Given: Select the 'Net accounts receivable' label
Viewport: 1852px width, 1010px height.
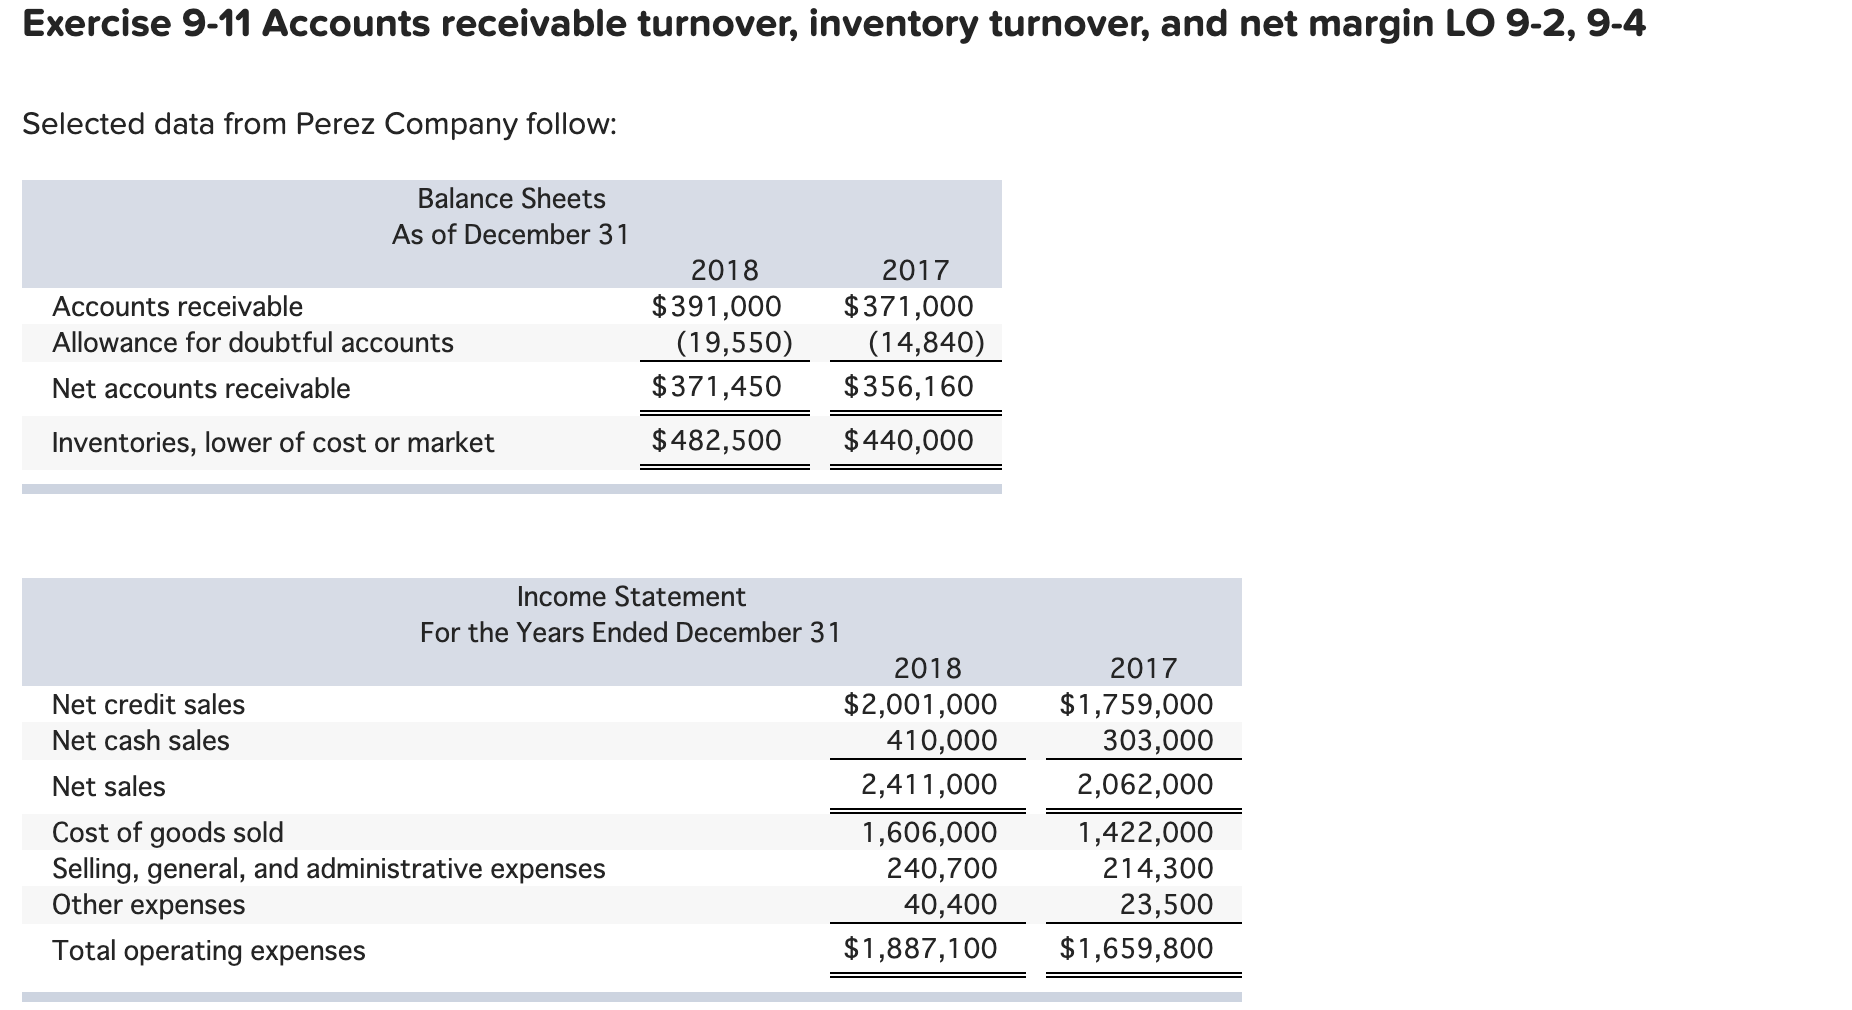Looking at the screenshot, I should pyautogui.click(x=201, y=388).
